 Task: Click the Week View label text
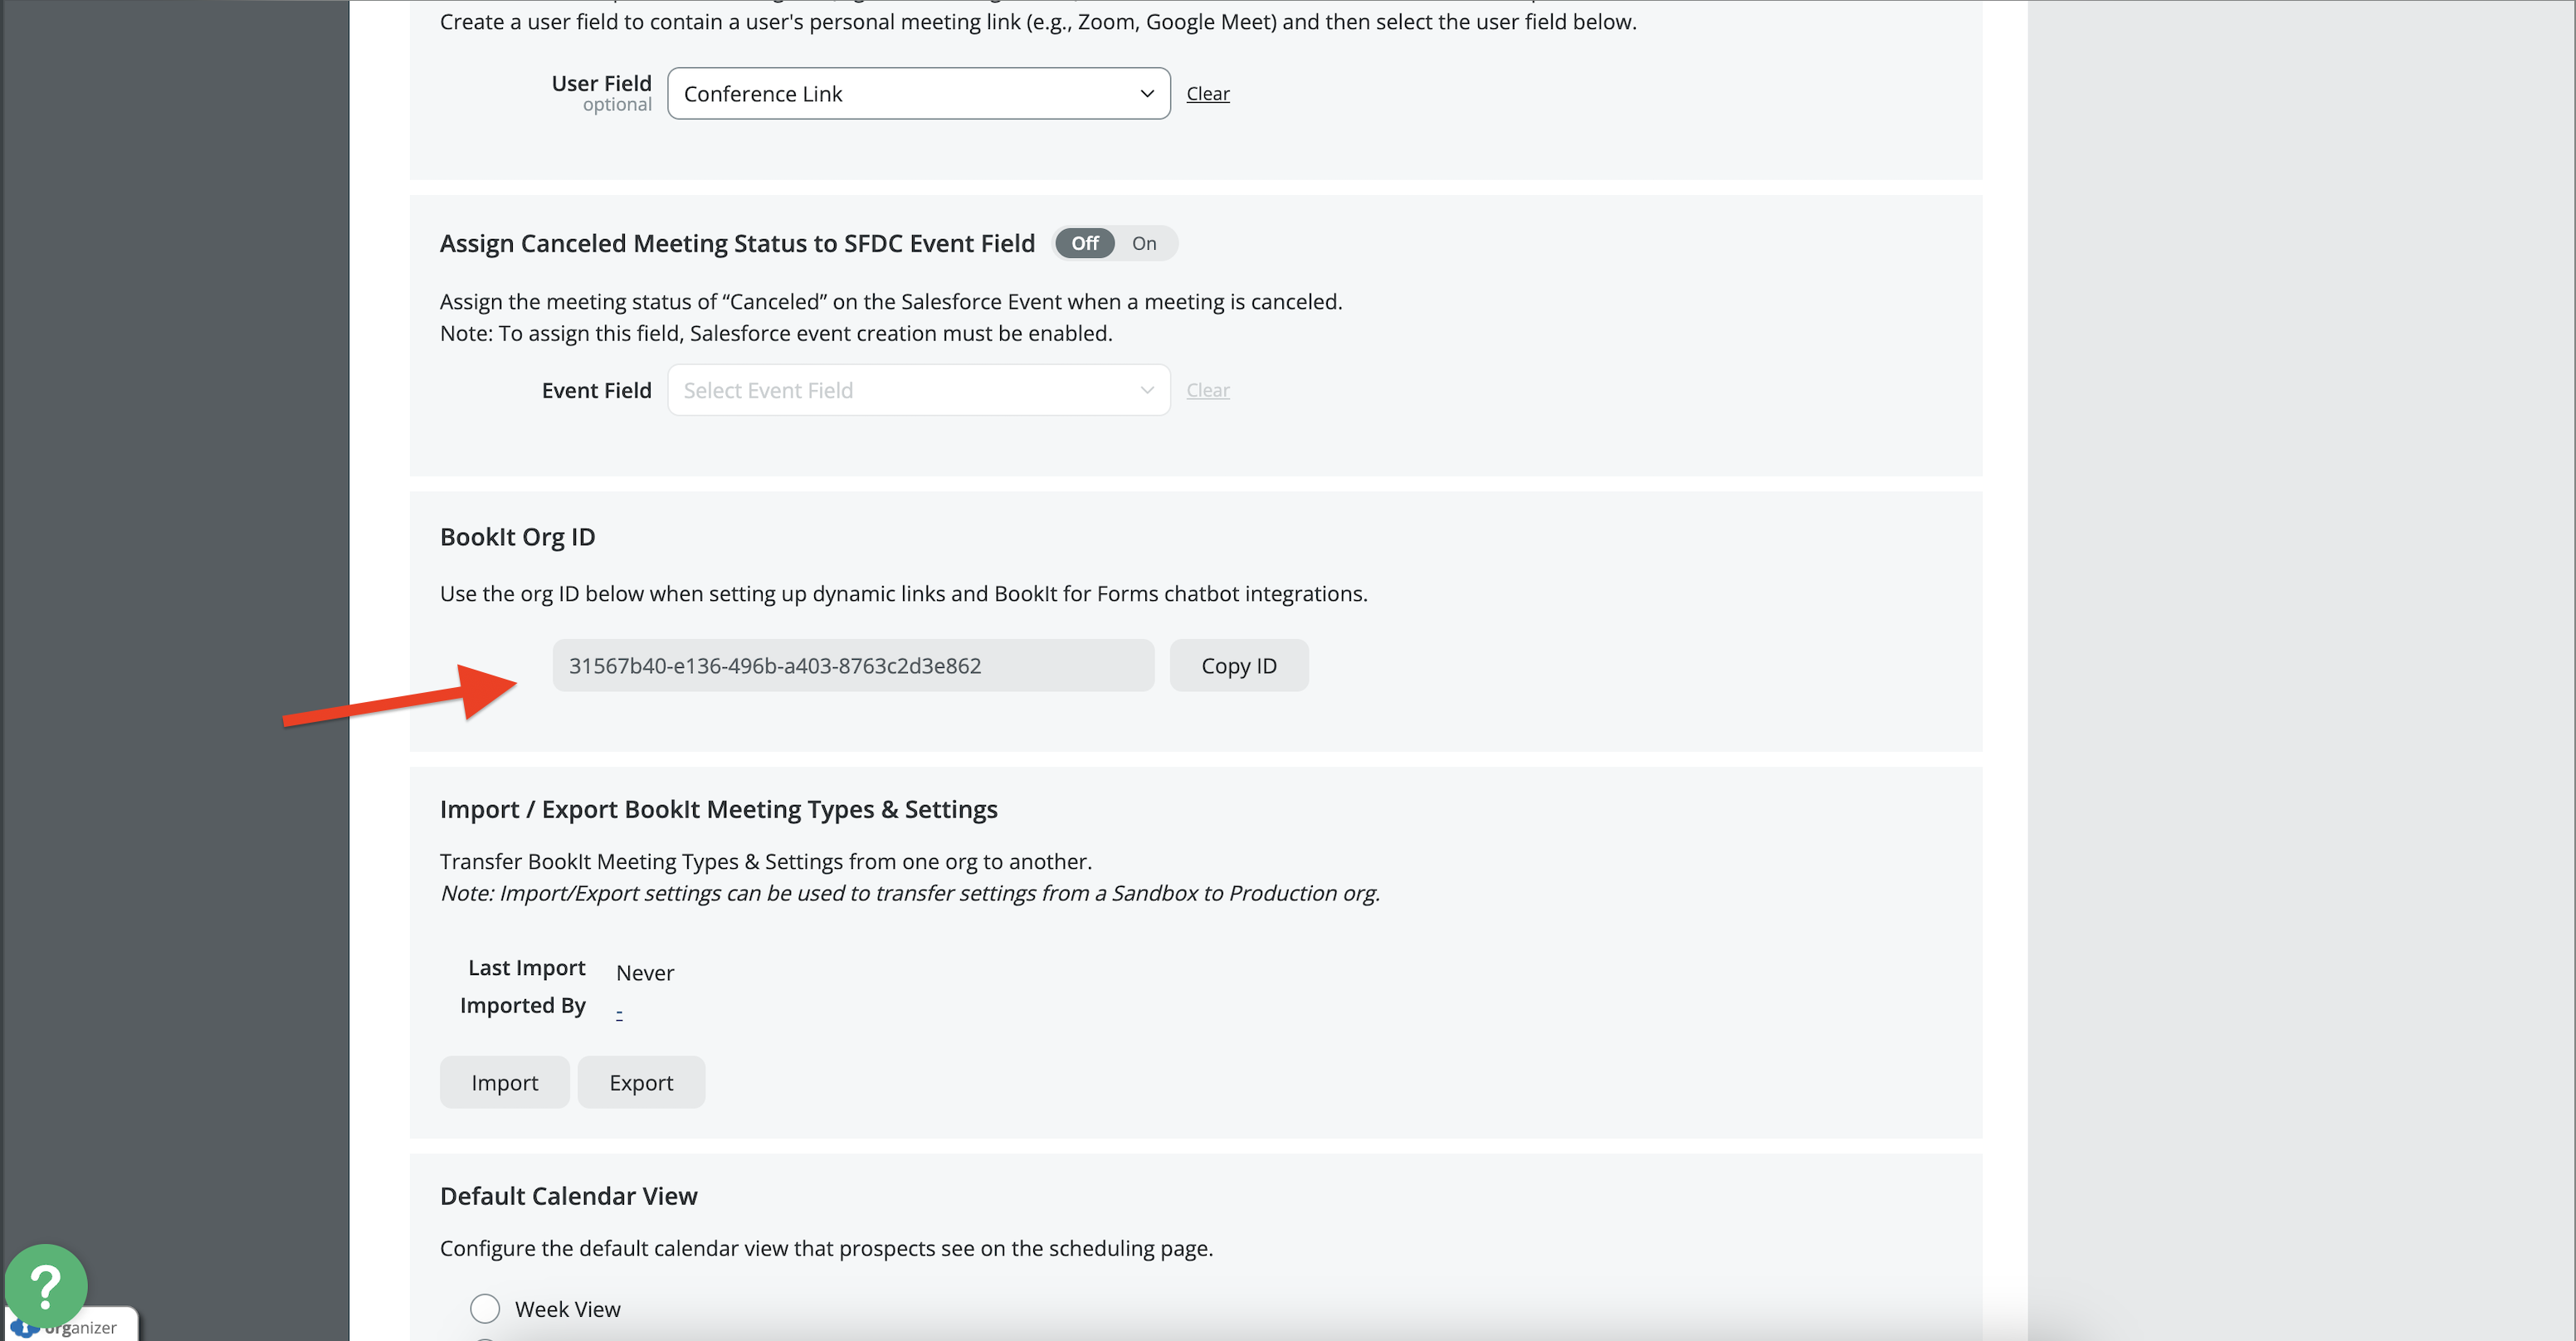567,1309
